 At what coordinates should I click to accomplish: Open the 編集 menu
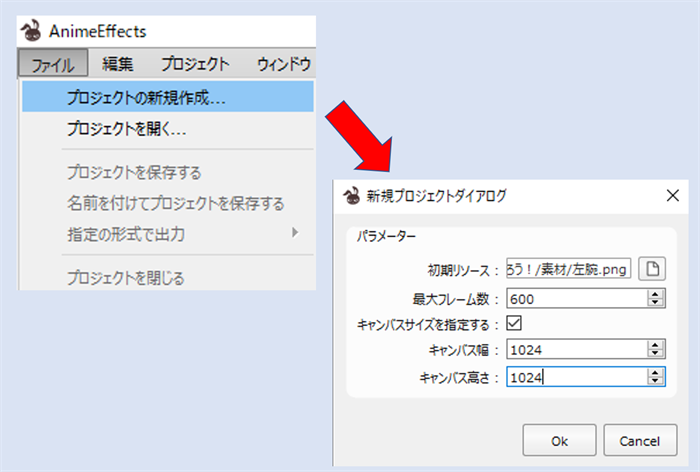[x=117, y=64]
